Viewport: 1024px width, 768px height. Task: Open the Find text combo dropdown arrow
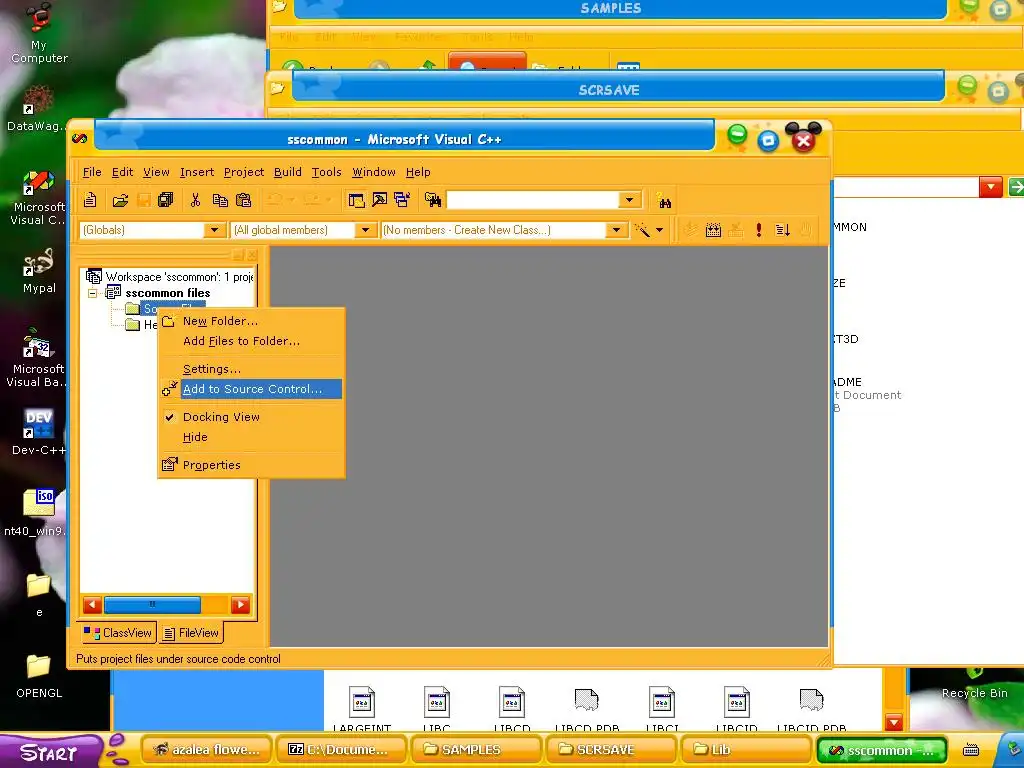point(630,200)
